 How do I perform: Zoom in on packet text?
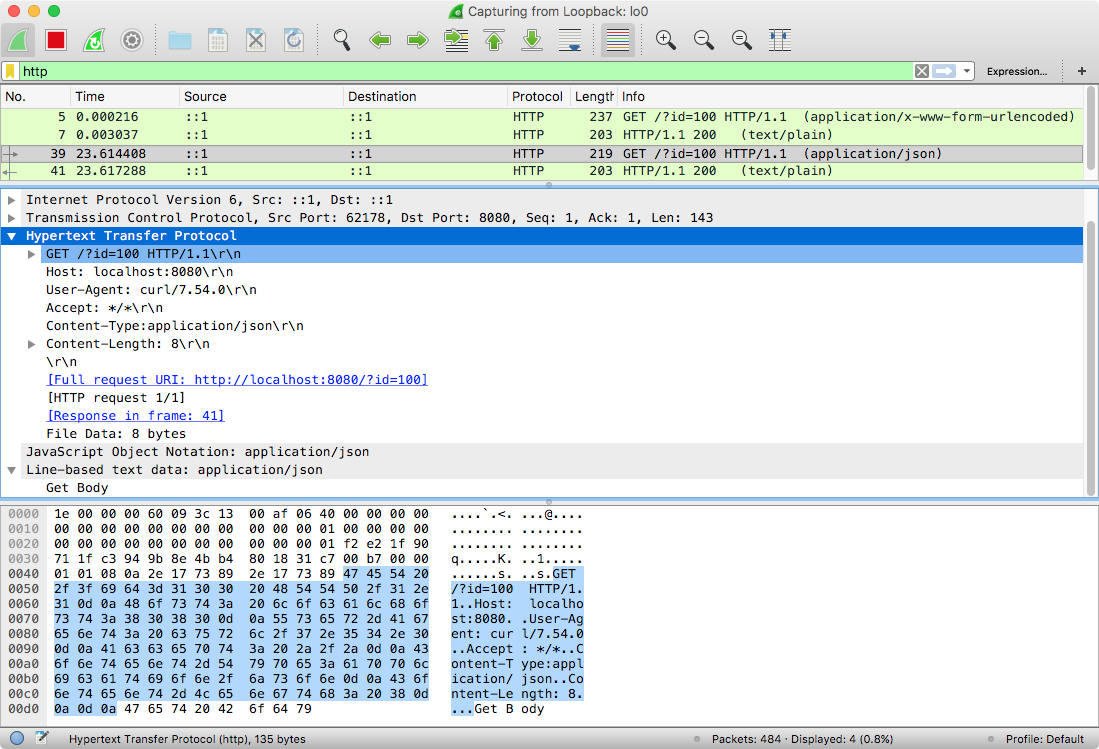[665, 40]
